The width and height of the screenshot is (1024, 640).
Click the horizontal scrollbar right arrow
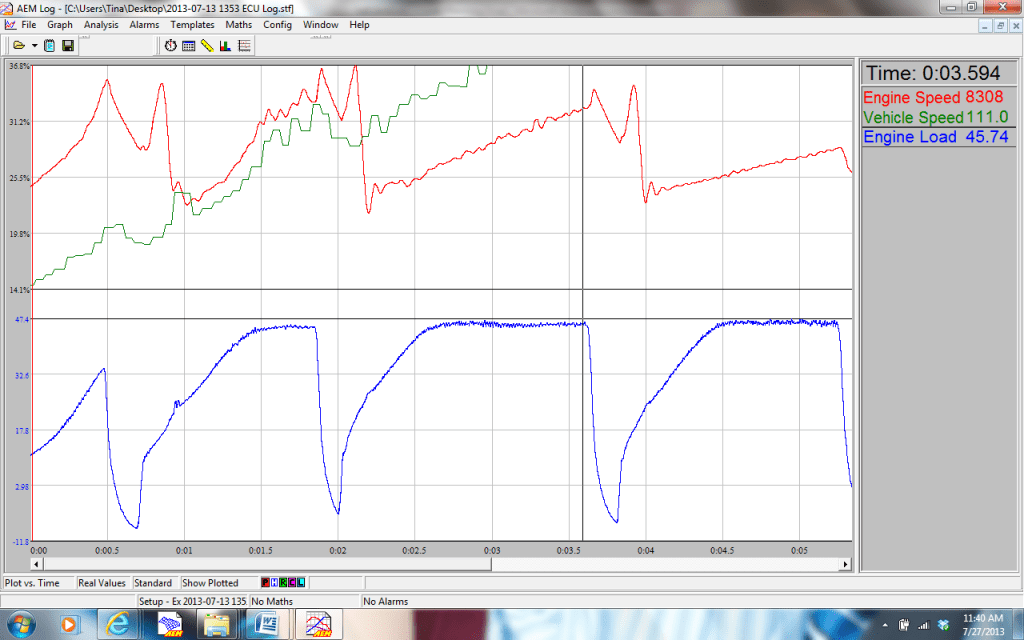pyautogui.click(x=846, y=564)
